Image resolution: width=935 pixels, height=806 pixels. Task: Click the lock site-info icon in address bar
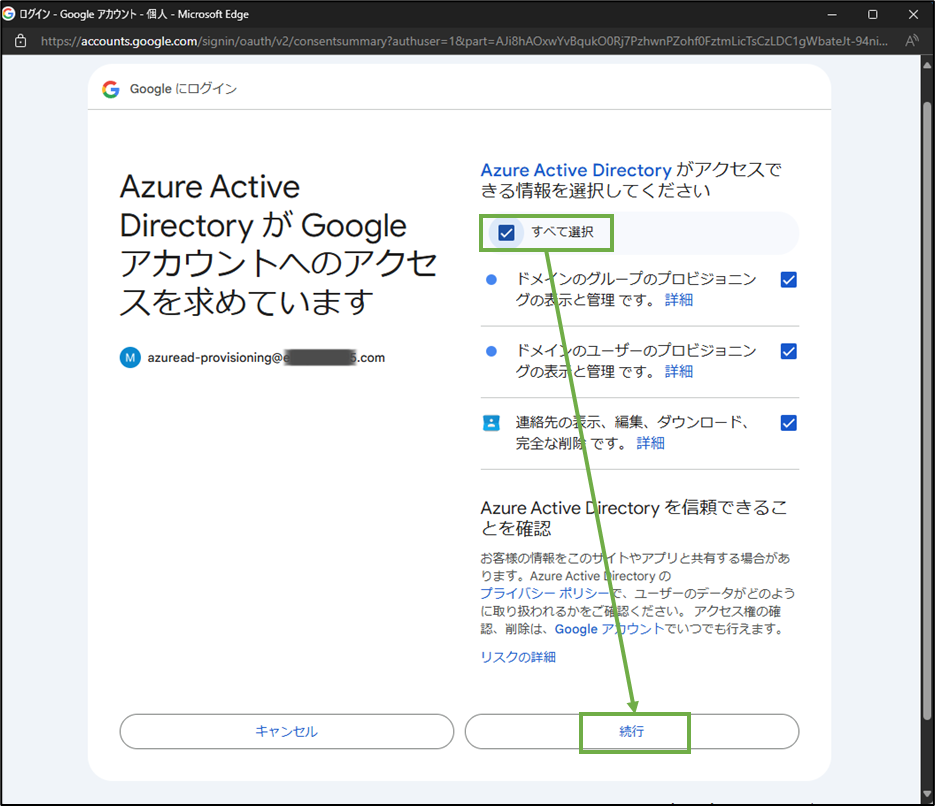(x=20, y=41)
